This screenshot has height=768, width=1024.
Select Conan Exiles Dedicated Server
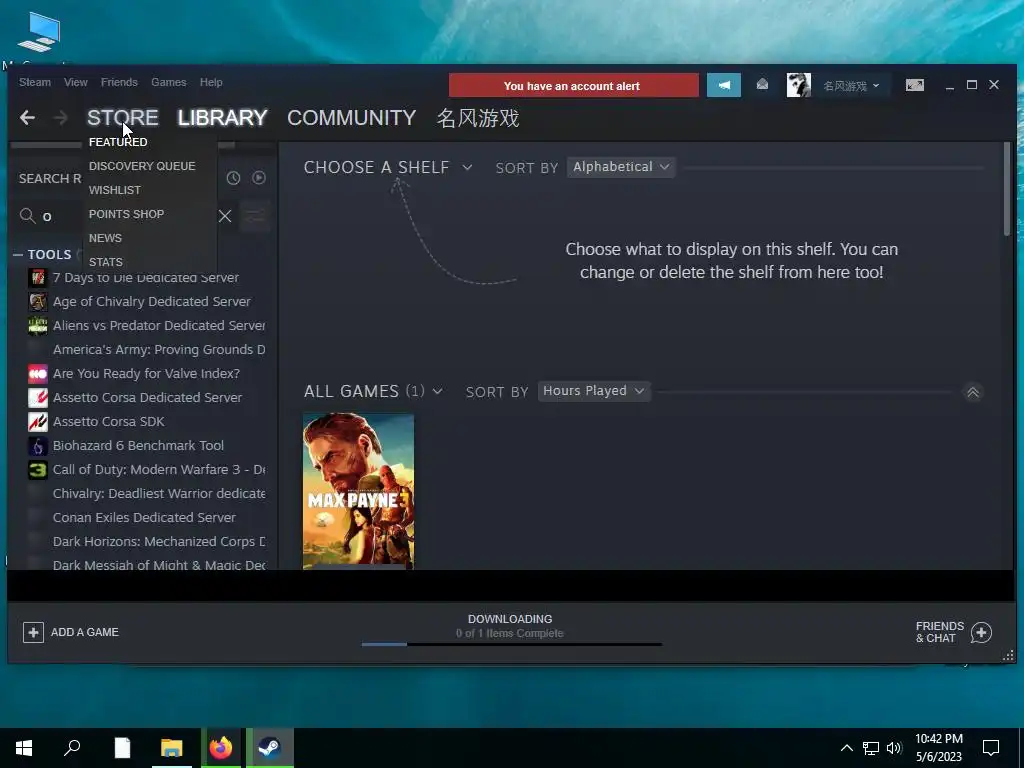(146, 517)
